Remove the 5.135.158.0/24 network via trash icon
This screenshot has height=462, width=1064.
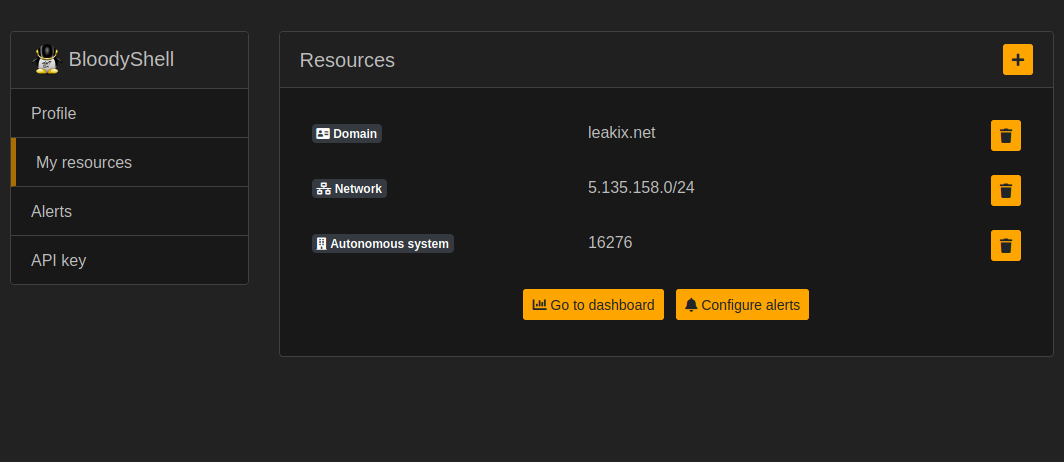pos(1006,191)
